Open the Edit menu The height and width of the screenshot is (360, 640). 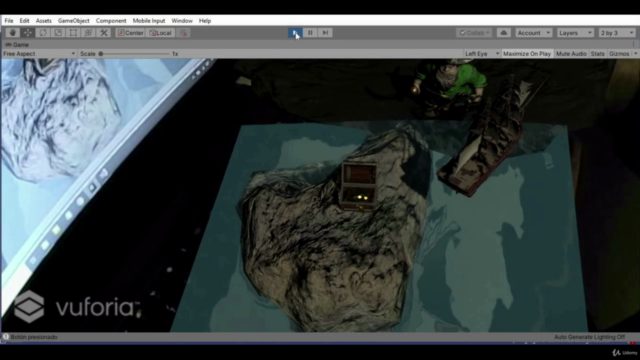point(24,20)
